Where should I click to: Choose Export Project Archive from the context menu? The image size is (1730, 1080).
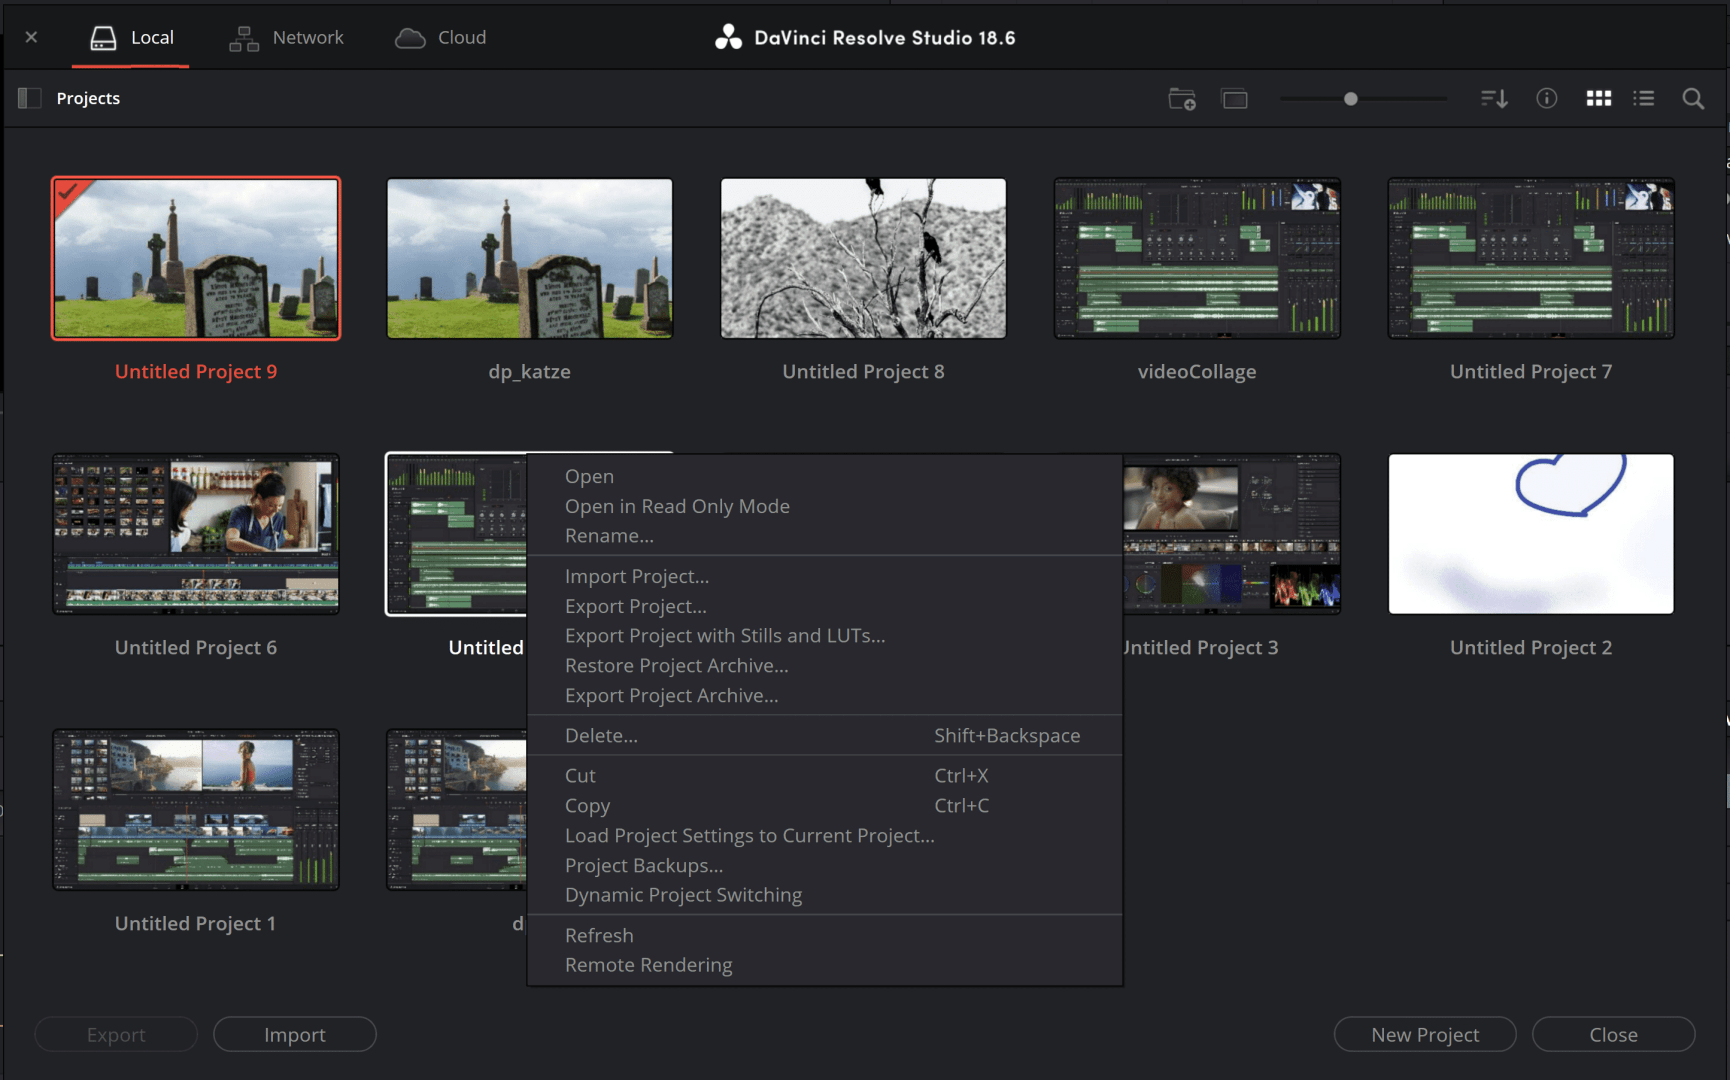(x=671, y=695)
